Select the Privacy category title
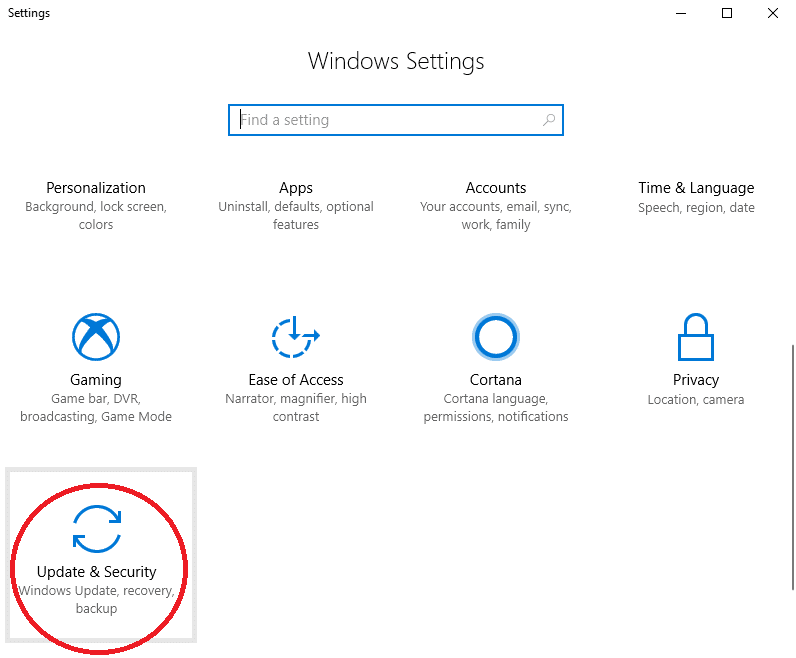The image size is (796, 658). tap(696, 380)
